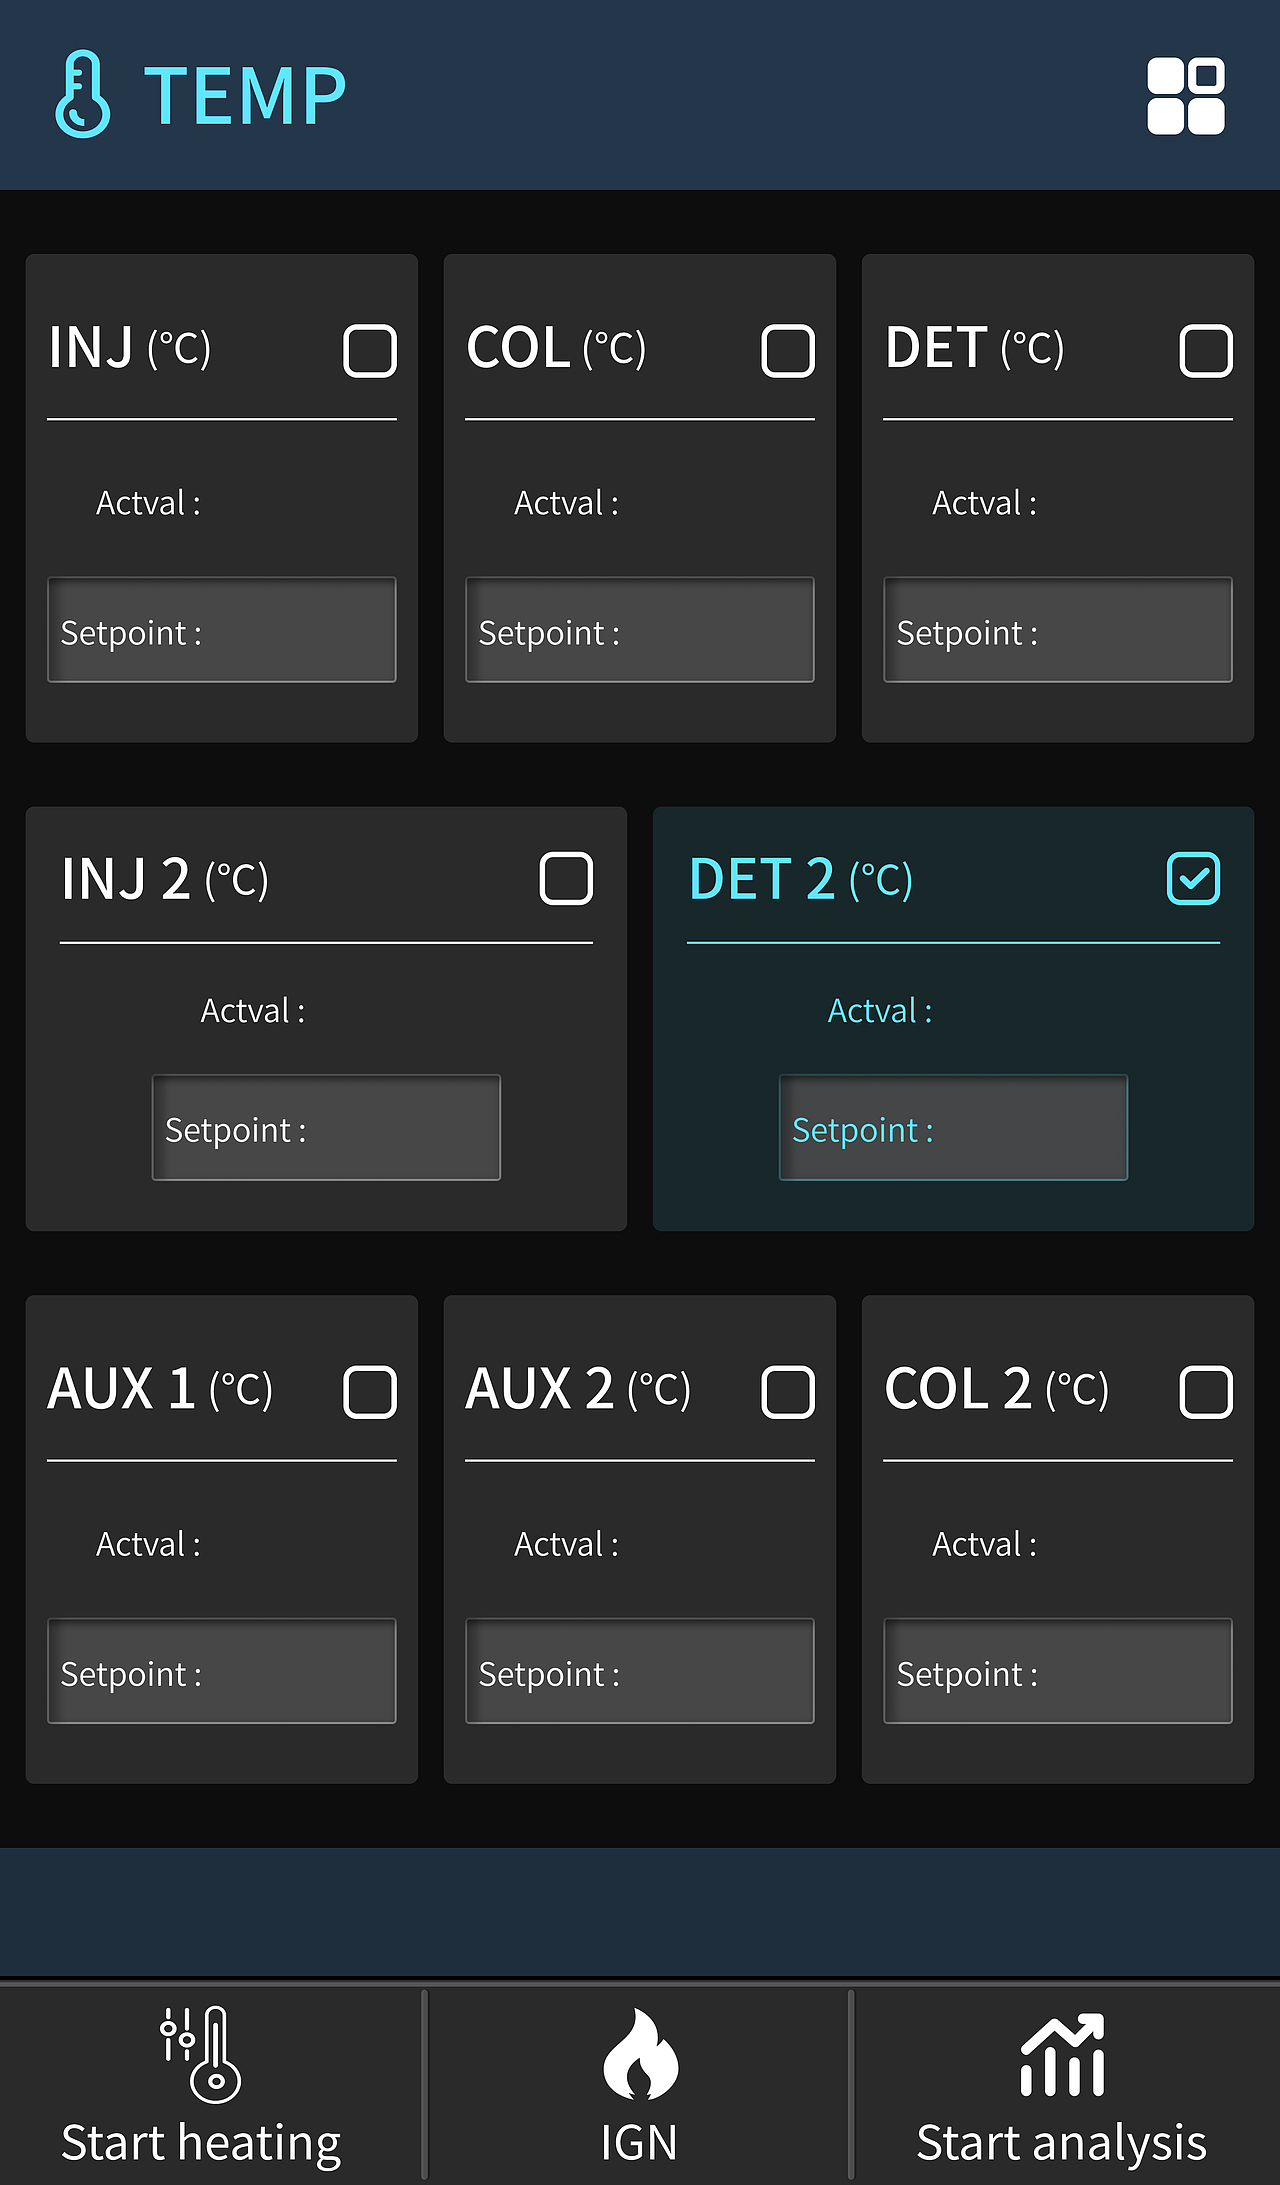Enable the INJ checkbox
Screen dimensions: 1280x2185
370,351
